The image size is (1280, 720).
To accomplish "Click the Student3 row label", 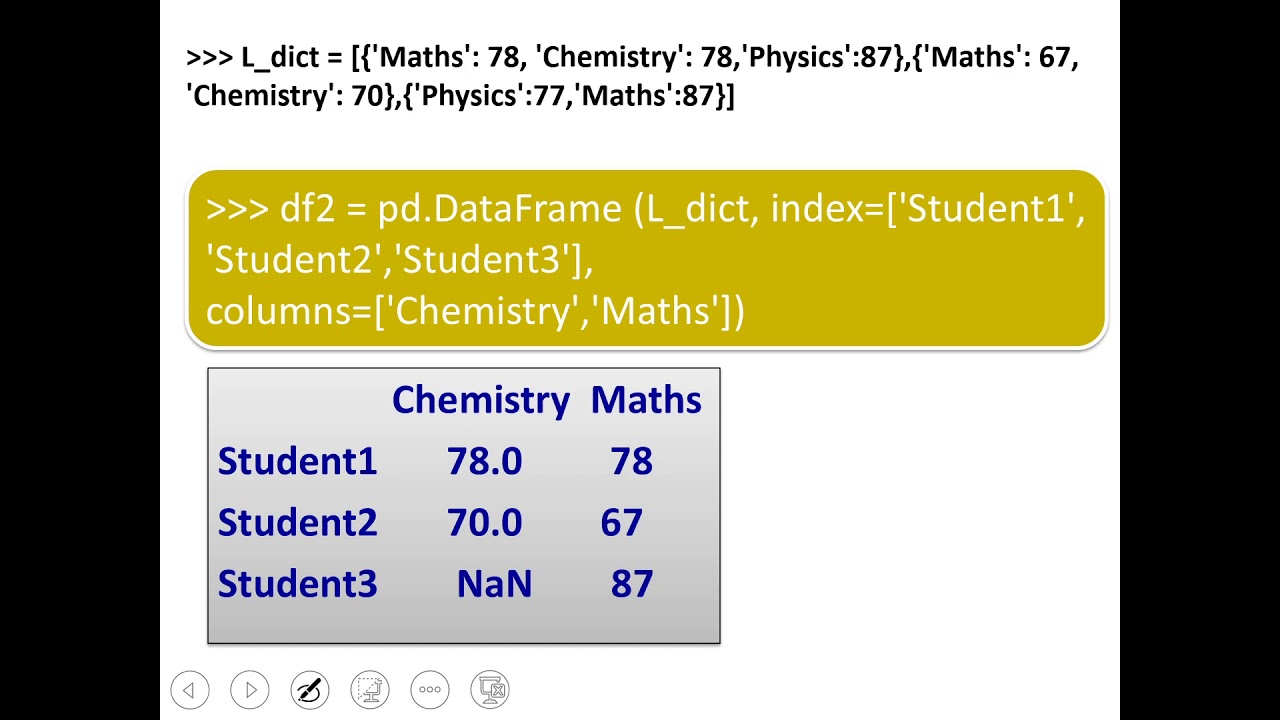I will pyautogui.click(x=297, y=584).
